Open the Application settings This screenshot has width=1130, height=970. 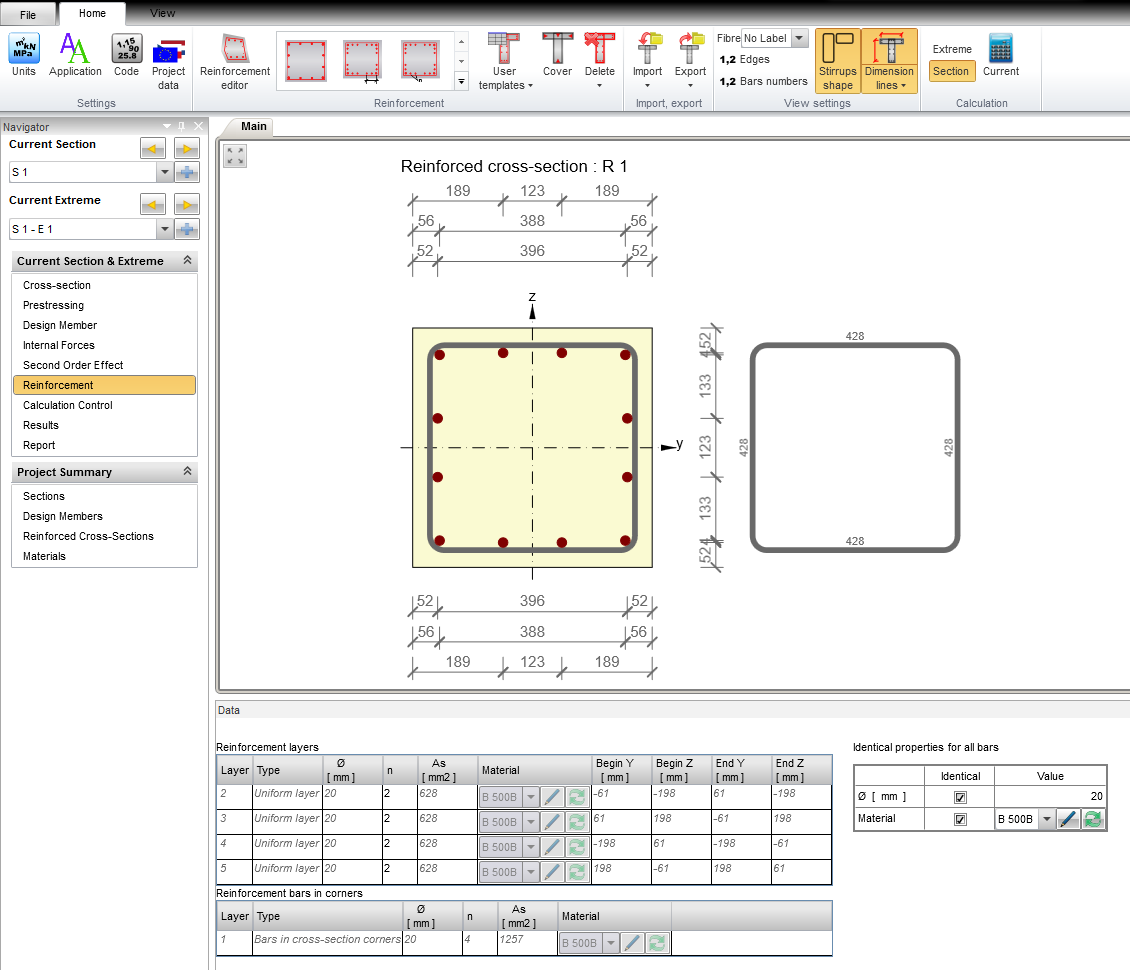click(x=75, y=55)
